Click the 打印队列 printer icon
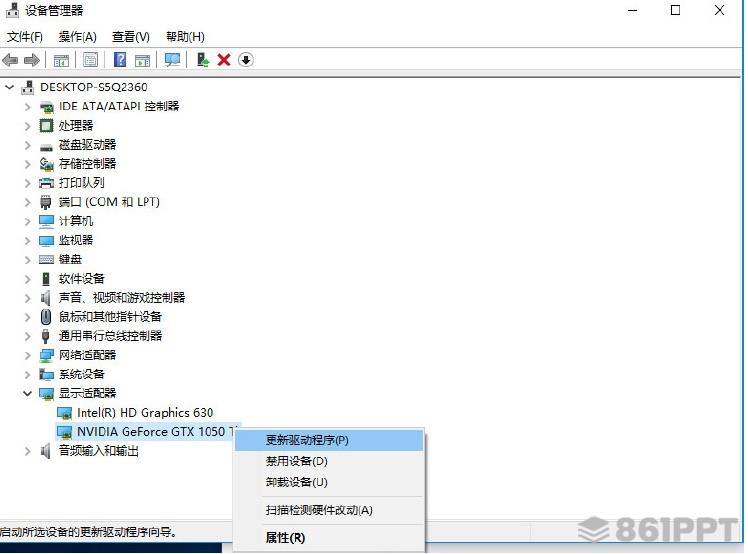 tap(46, 183)
